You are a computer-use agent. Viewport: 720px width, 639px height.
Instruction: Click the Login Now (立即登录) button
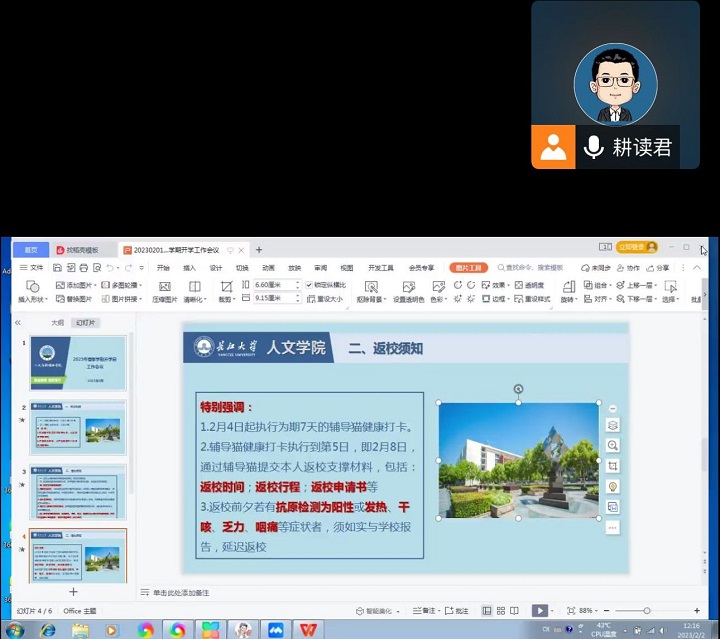636,247
